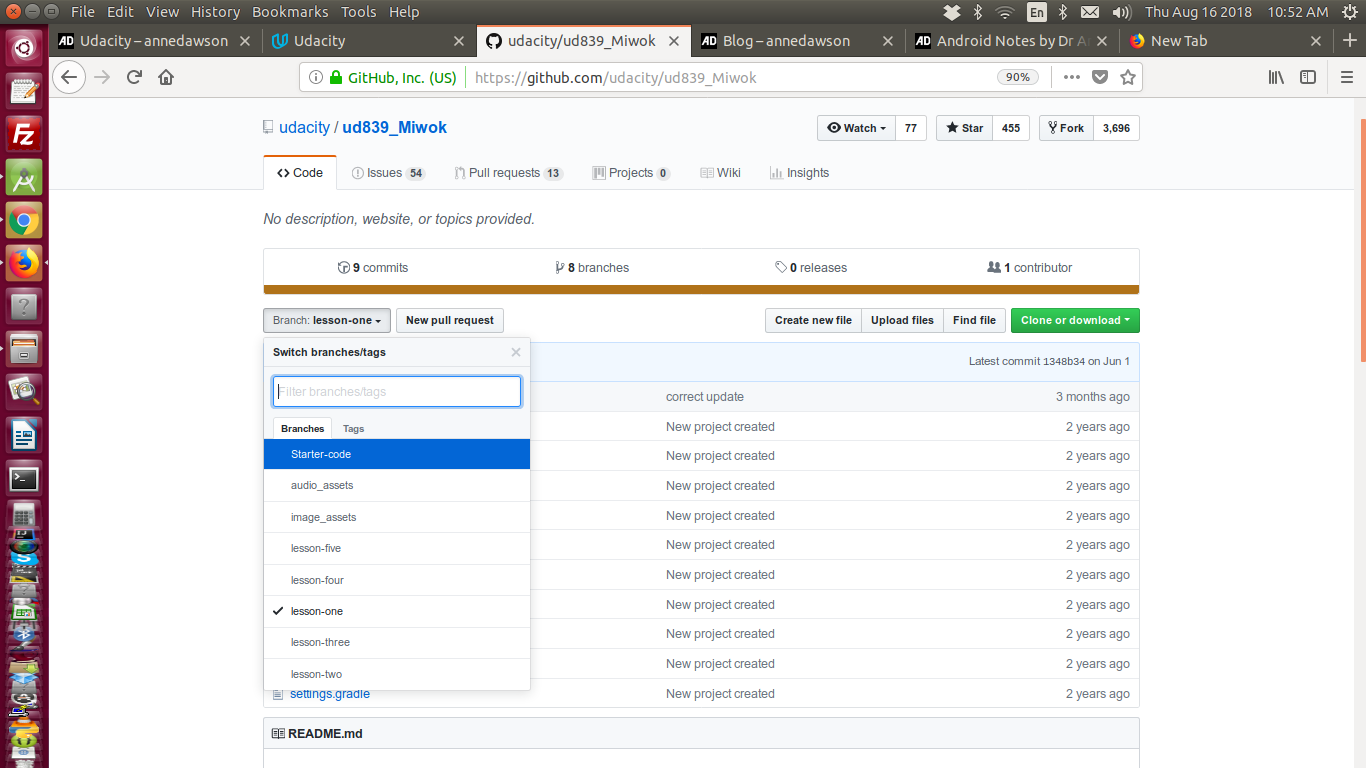This screenshot has height=768, width=1366.
Task: Open the Projects tab
Action: [630, 173]
